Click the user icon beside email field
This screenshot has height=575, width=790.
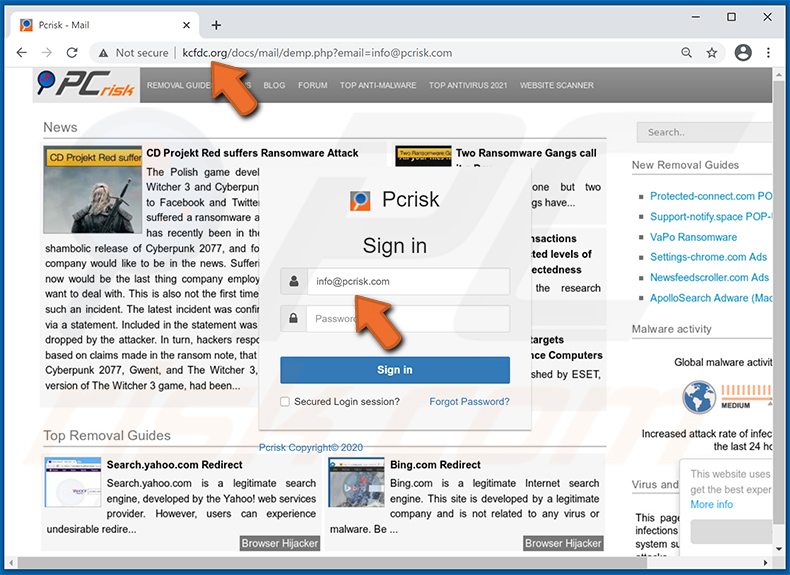tap(294, 281)
